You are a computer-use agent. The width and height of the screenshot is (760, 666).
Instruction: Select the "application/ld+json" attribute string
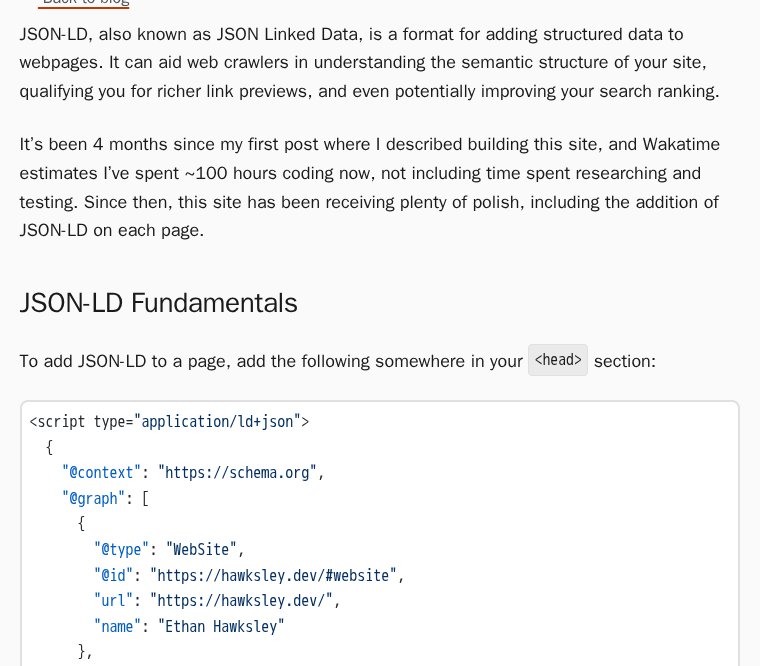[217, 422]
